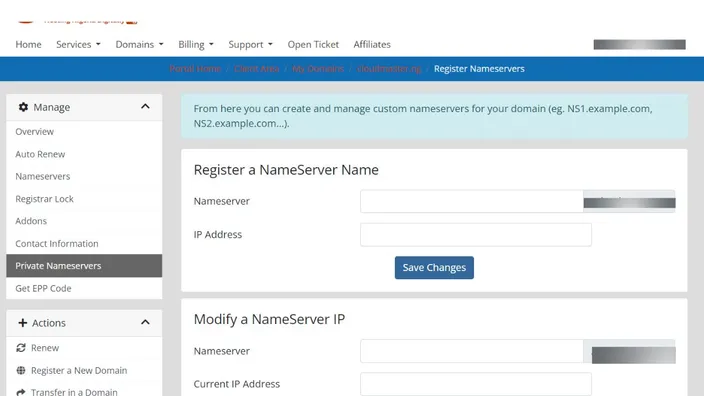
Task: Open the Services dropdown menu
Action: pos(78,44)
